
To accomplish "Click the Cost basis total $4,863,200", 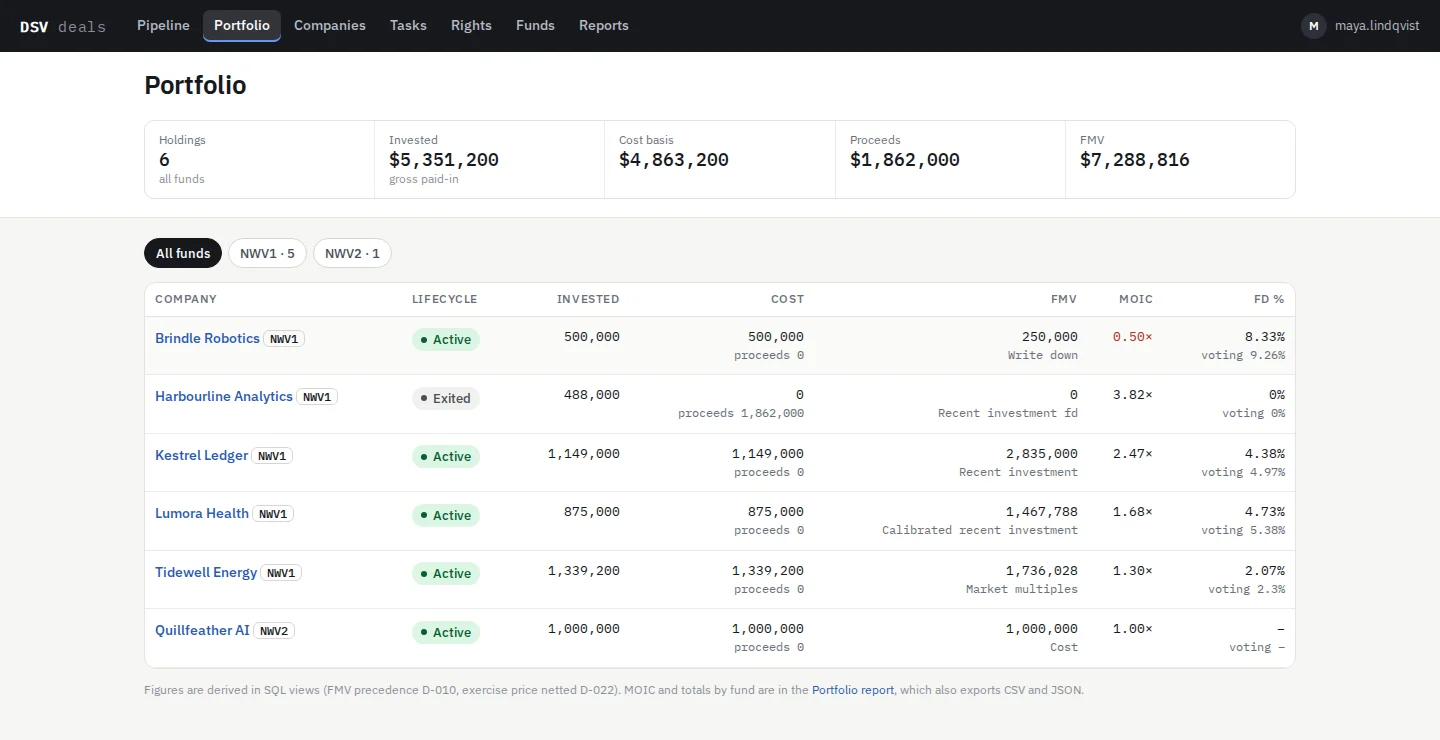I will pos(674,160).
